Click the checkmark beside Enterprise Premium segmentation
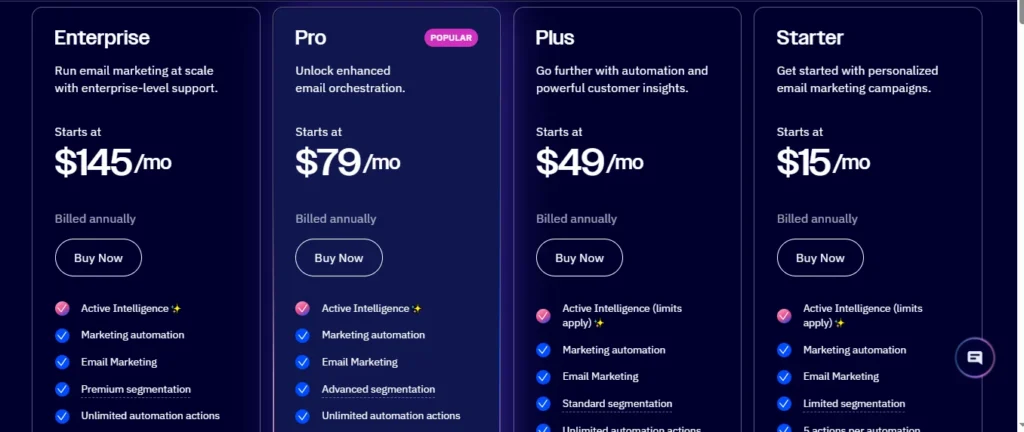 point(62,389)
